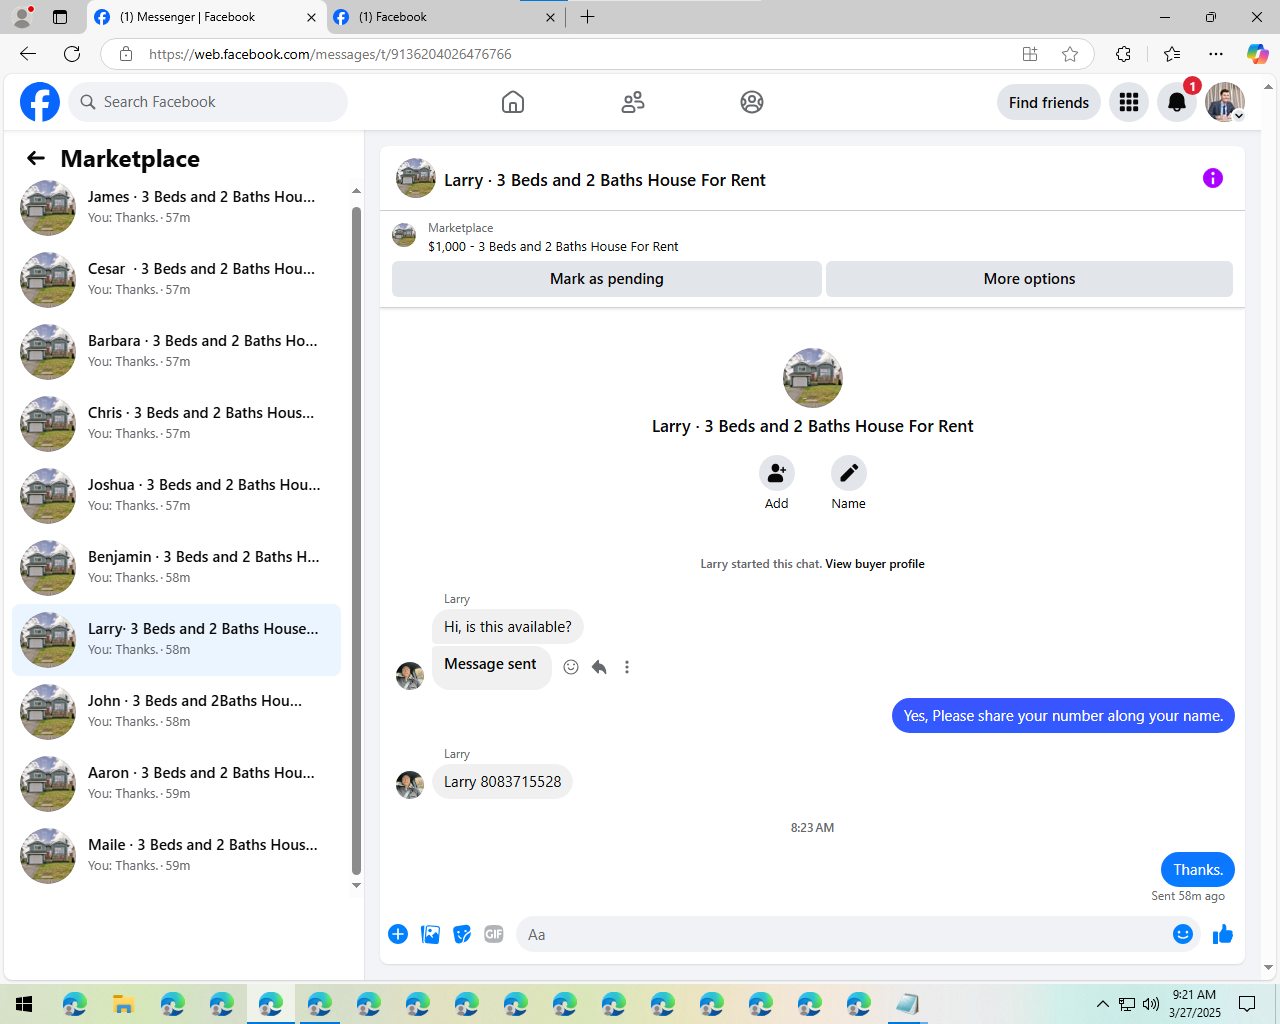This screenshot has height=1024, width=1280.
Task: Open Windows notification center
Action: [1247, 1004]
